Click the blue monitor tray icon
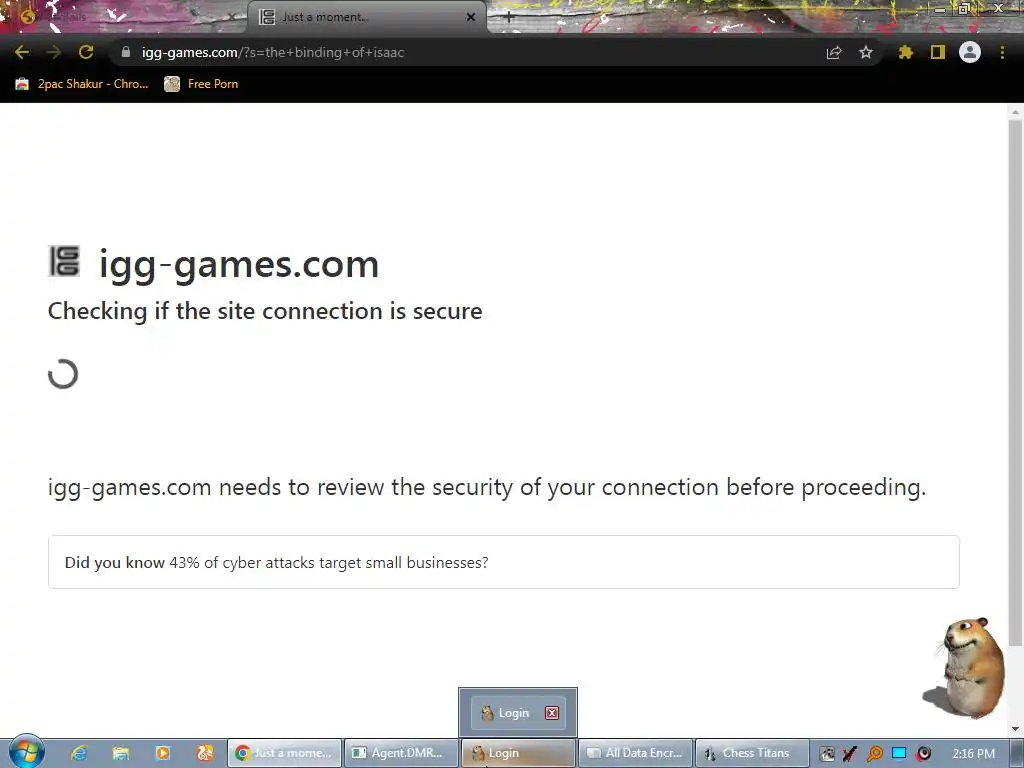 click(x=899, y=753)
